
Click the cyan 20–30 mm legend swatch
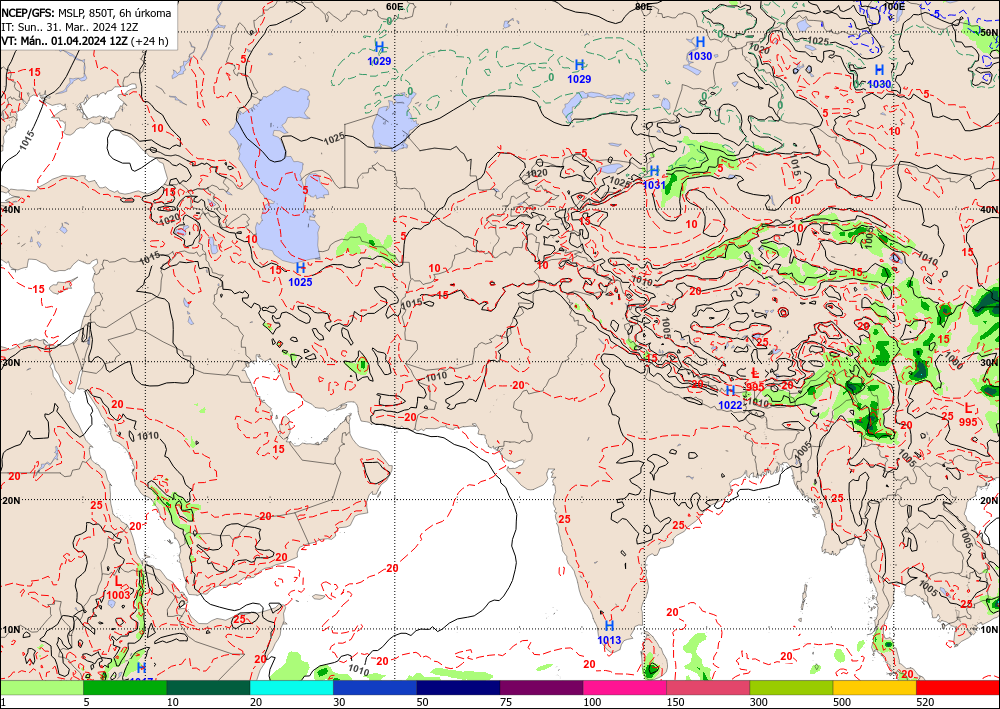click(291, 688)
